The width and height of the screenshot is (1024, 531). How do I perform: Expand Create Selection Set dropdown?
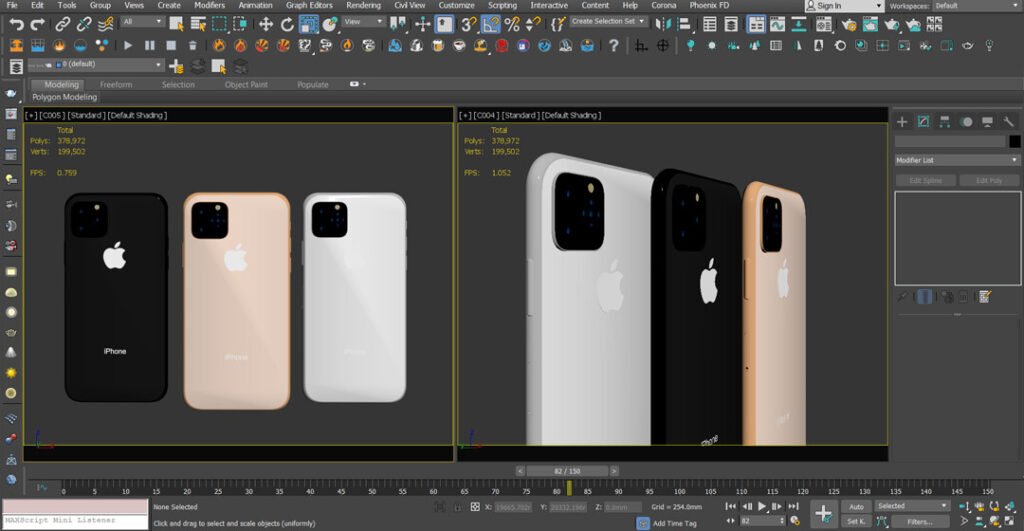(x=608, y=22)
